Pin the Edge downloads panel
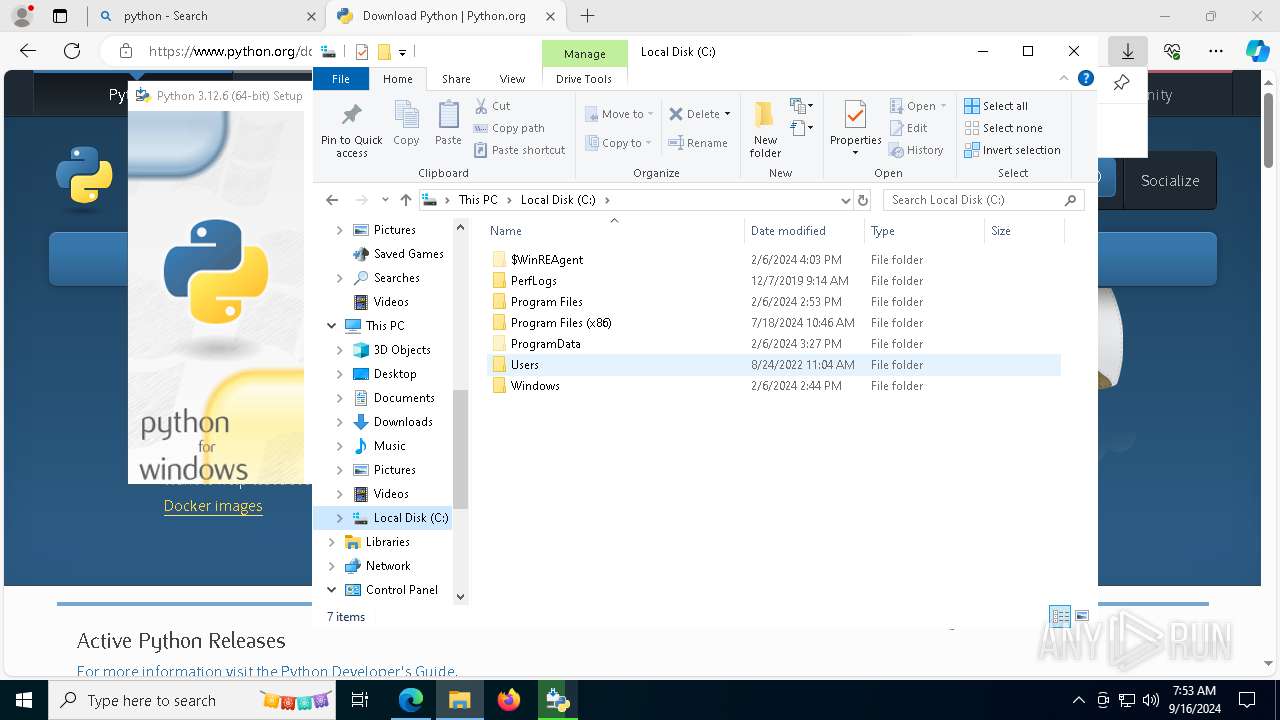The height and width of the screenshot is (720, 1280). [1121, 83]
